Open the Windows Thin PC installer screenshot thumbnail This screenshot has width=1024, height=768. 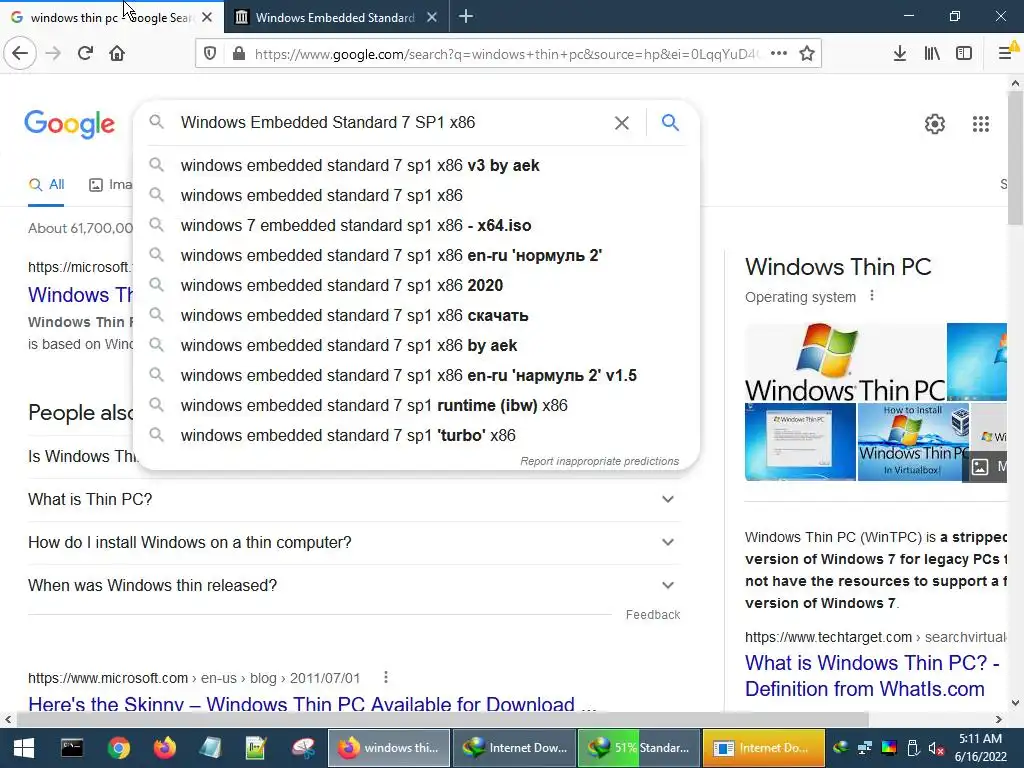click(x=800, y=442)
